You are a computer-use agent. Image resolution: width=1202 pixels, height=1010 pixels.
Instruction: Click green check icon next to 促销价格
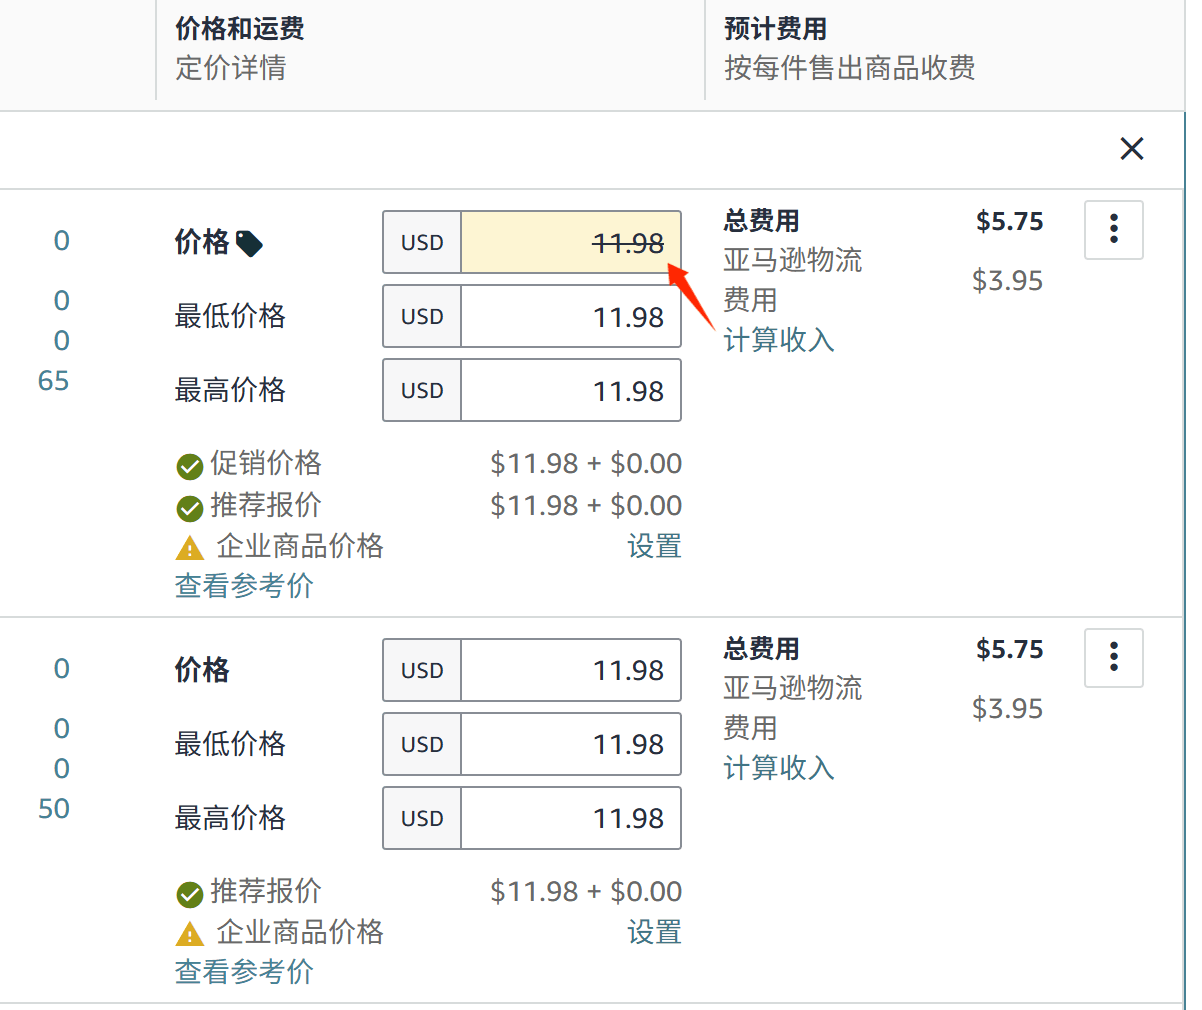coord(190,466)
